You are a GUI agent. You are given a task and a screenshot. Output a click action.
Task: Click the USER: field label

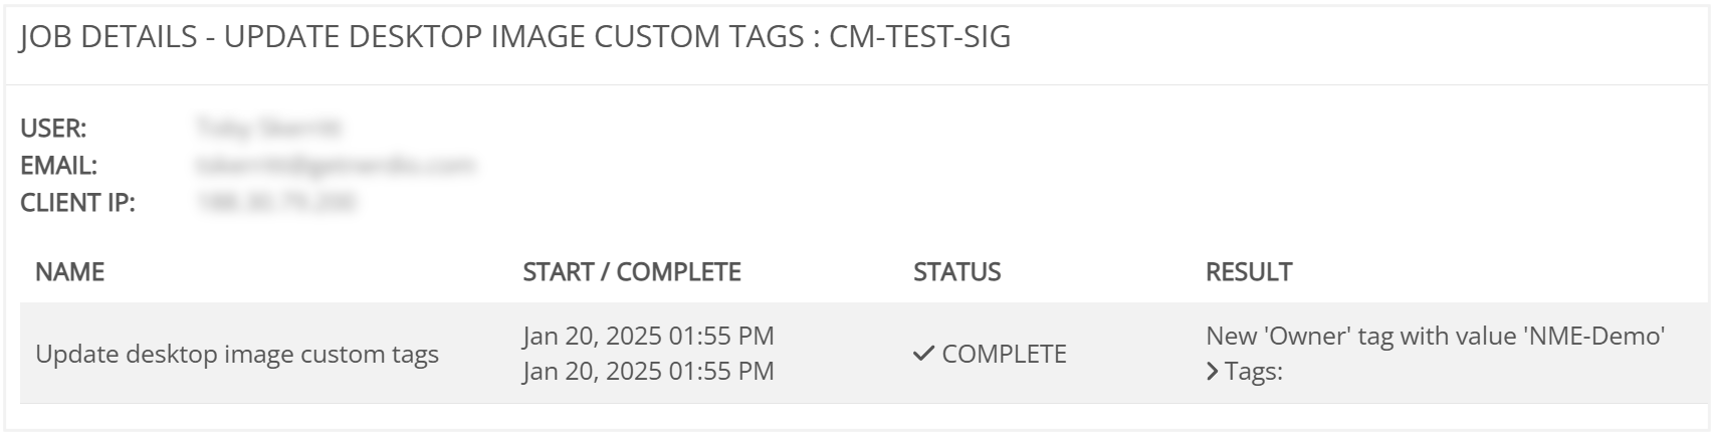tap(53, 128)
